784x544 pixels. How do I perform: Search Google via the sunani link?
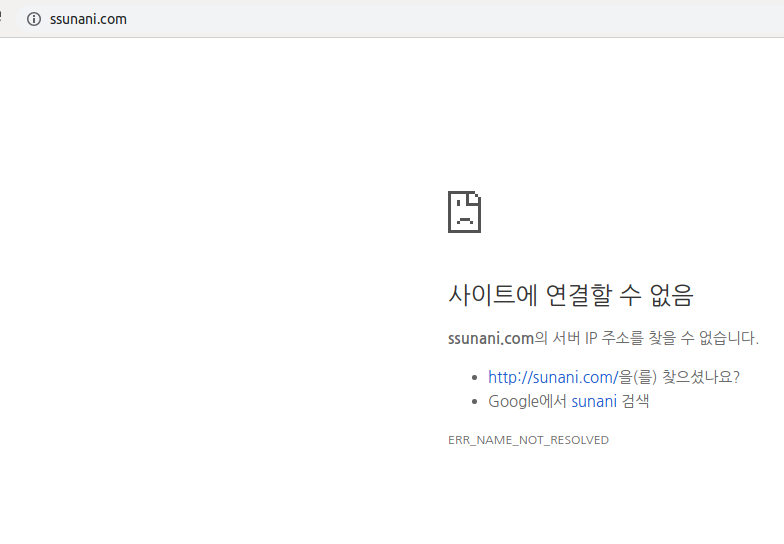(594, 402)
